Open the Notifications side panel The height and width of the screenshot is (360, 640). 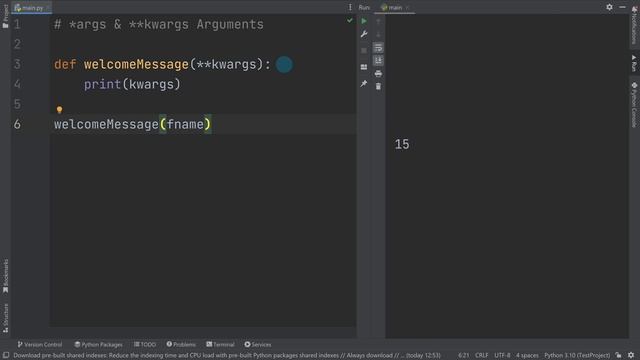[x=634, y=25]
